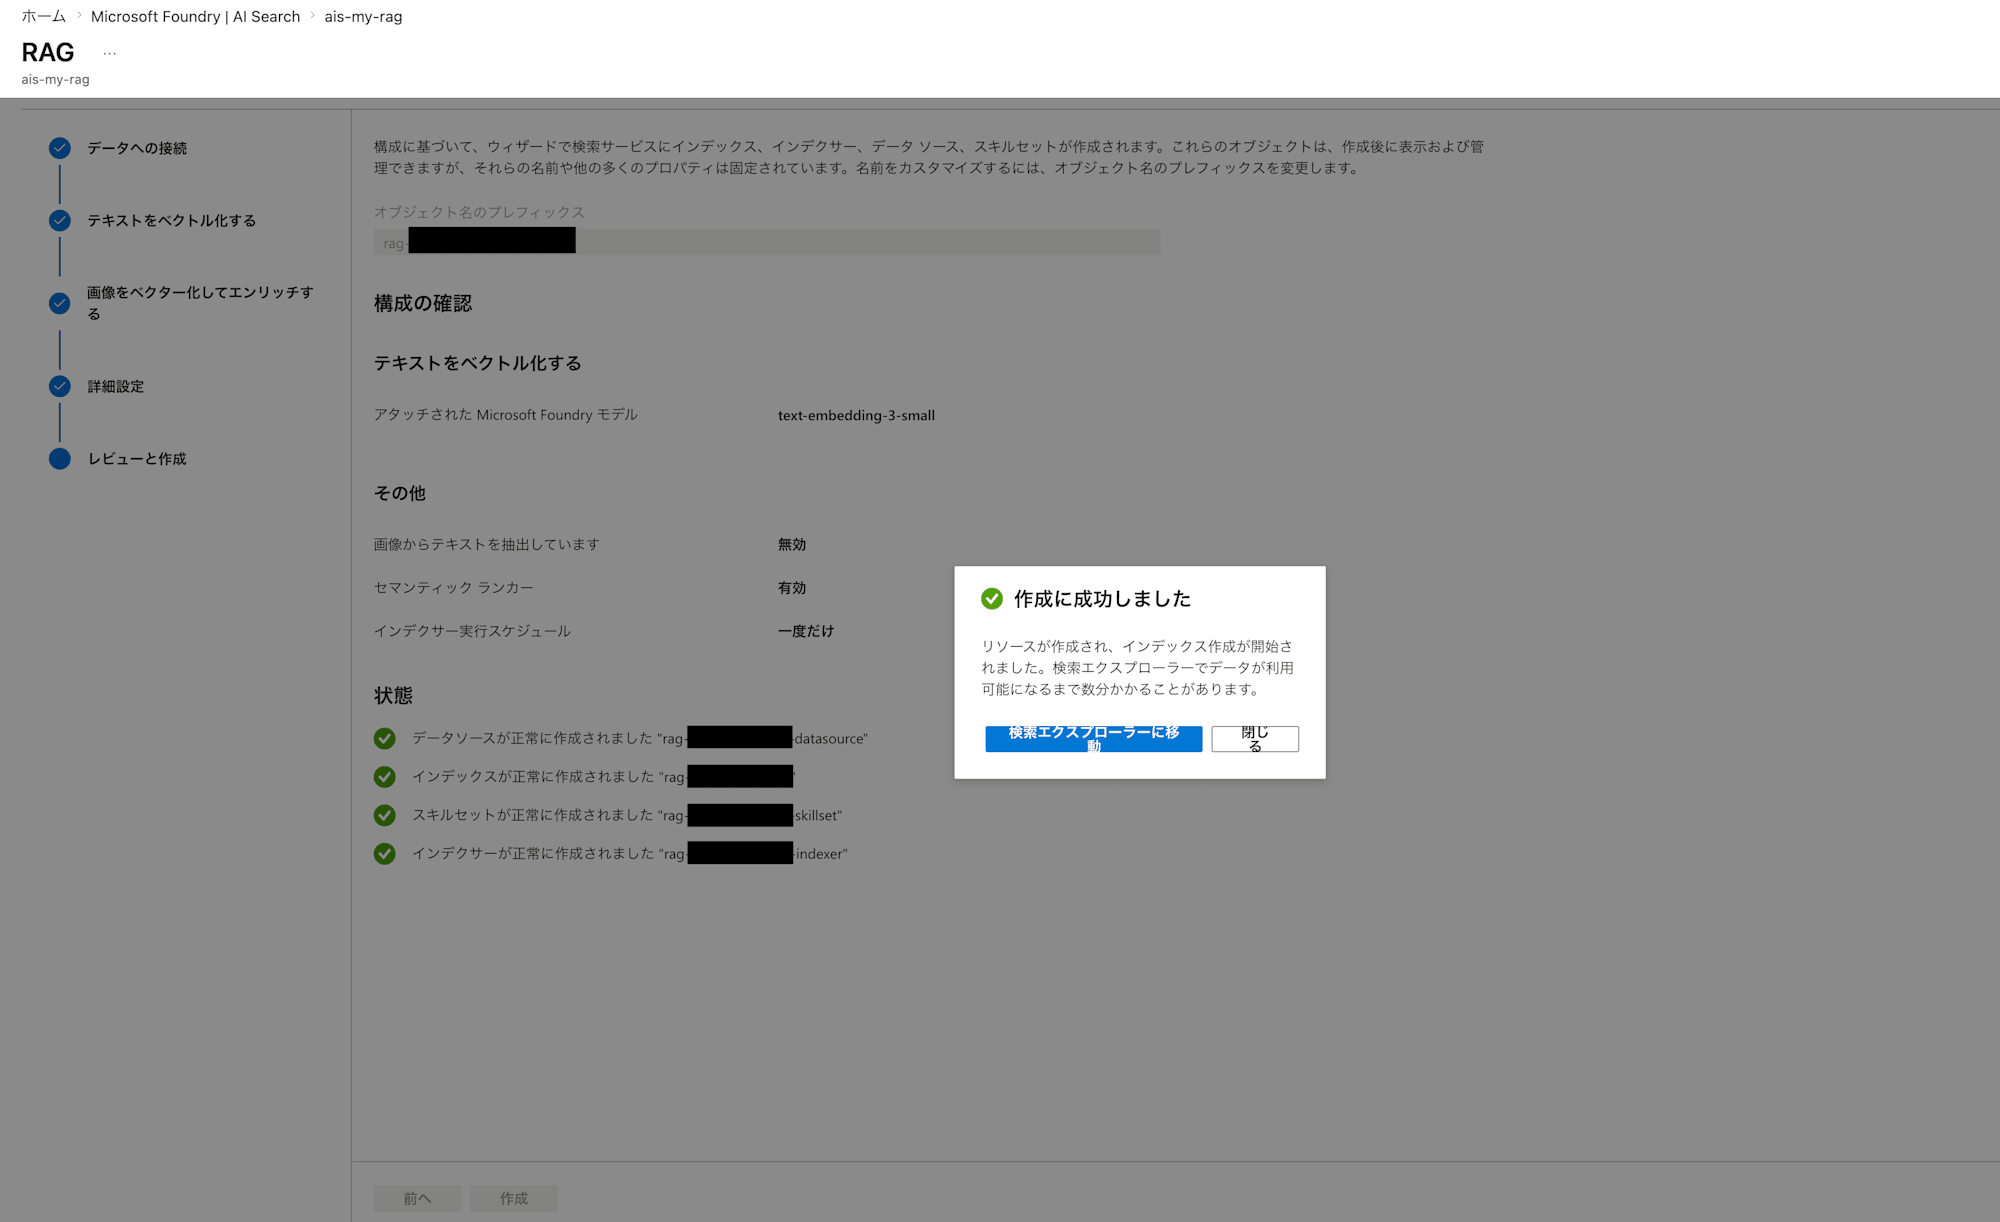The width and height of the screenshot is (2000, 1222).
Task: Click the 閉じる button in the dialog
Action: coord(1255,739)
